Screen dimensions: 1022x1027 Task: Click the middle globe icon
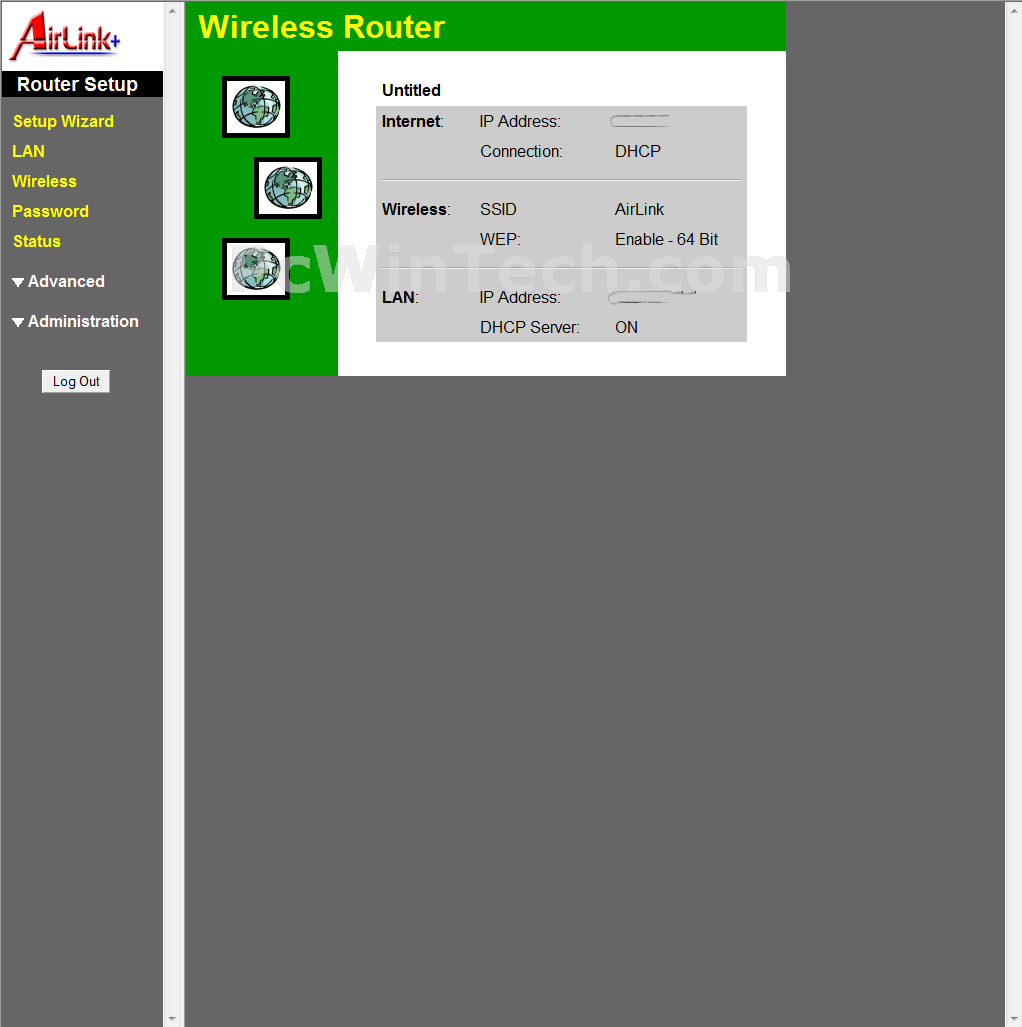coord(288,188)
